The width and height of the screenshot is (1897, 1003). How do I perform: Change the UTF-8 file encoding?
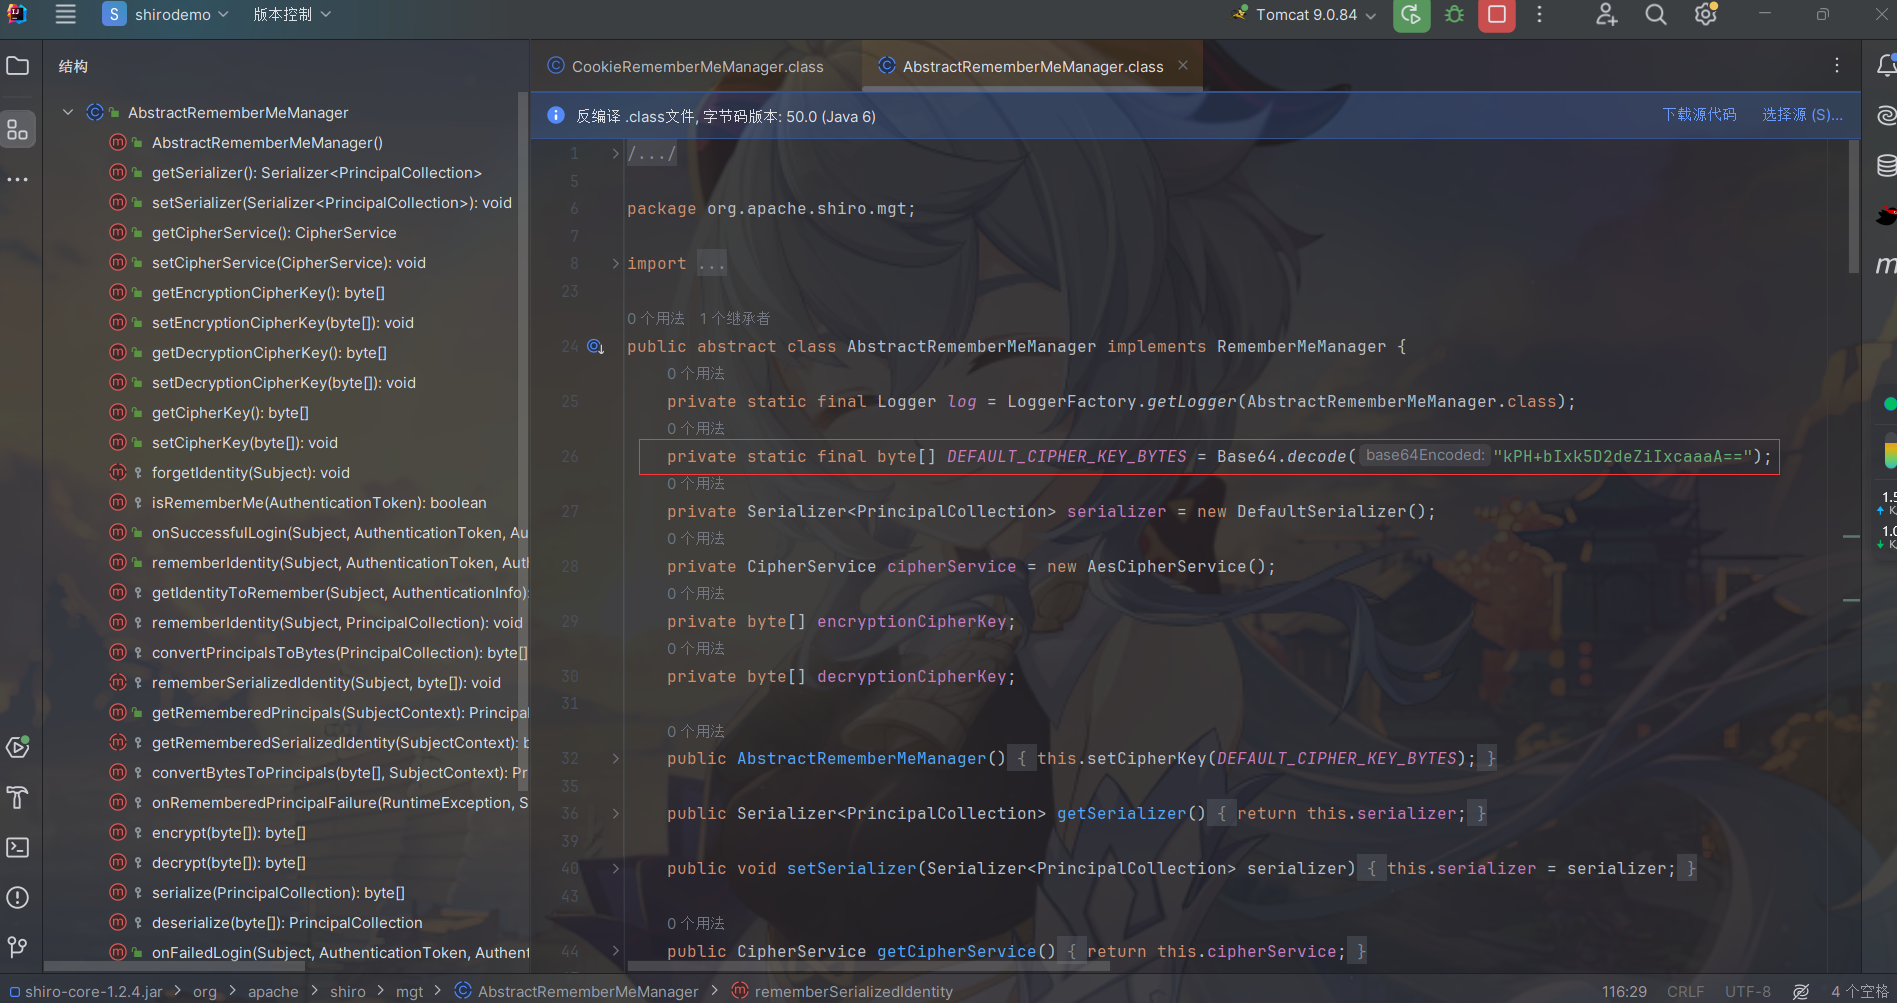1748,992
